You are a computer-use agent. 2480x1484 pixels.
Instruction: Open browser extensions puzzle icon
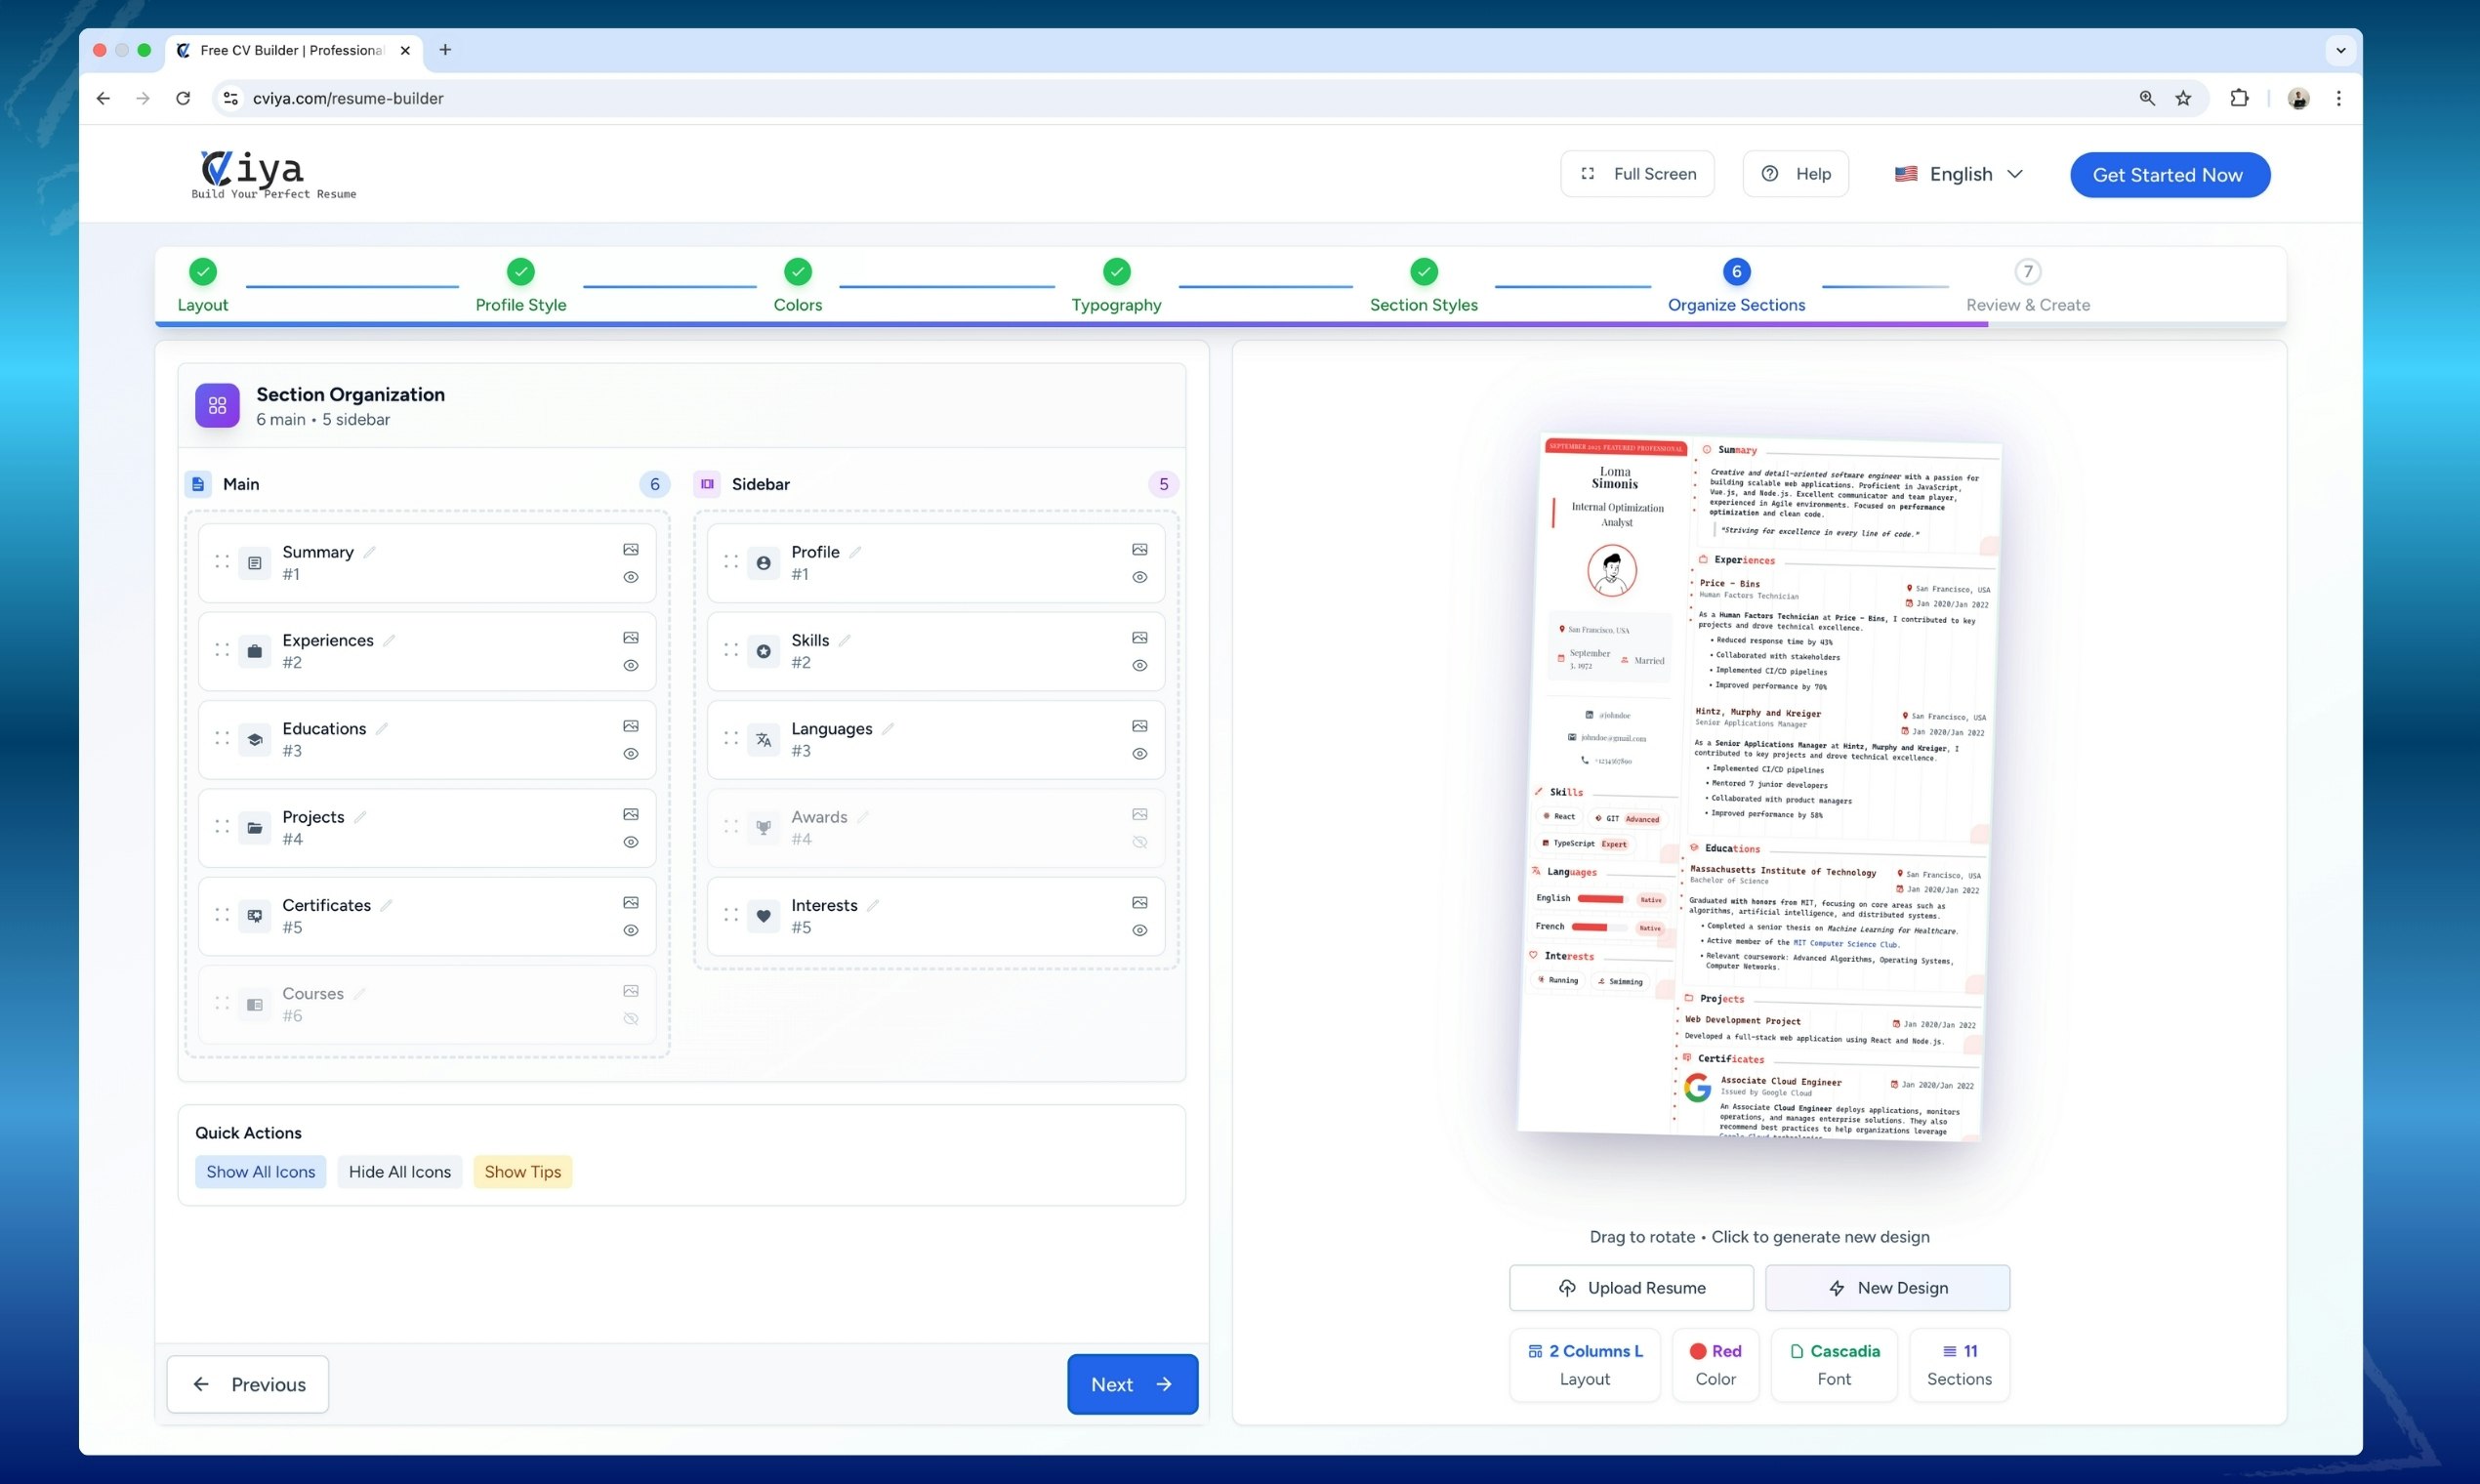[2239, 98]
